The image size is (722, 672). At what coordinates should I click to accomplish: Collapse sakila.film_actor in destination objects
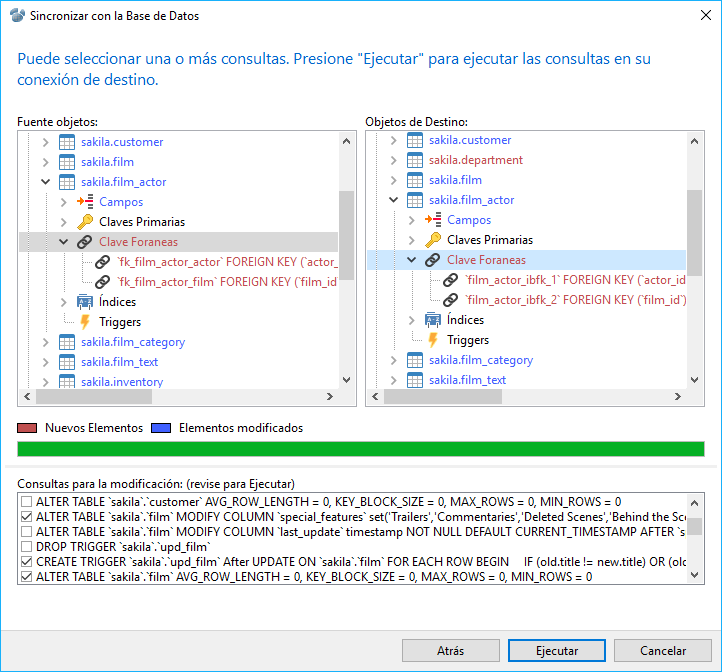[393, 200]
